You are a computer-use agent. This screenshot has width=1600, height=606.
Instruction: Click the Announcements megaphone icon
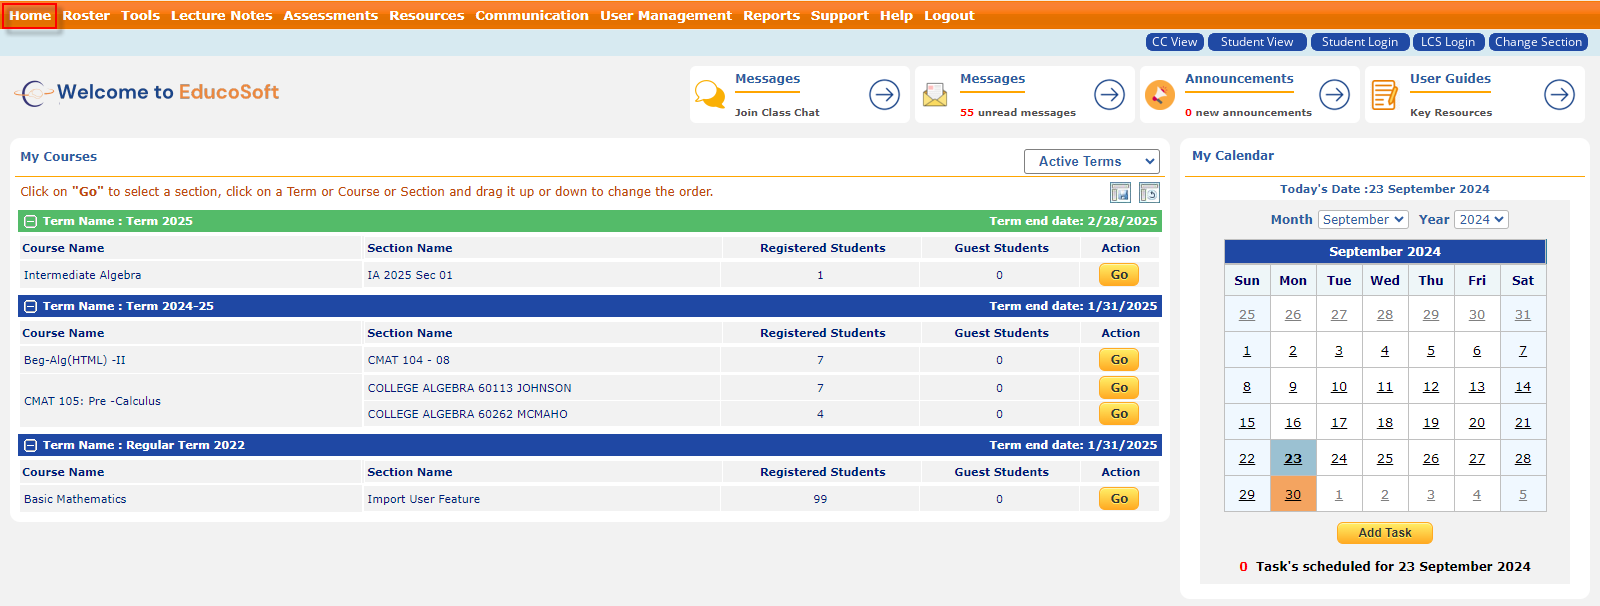[1159, 95]
